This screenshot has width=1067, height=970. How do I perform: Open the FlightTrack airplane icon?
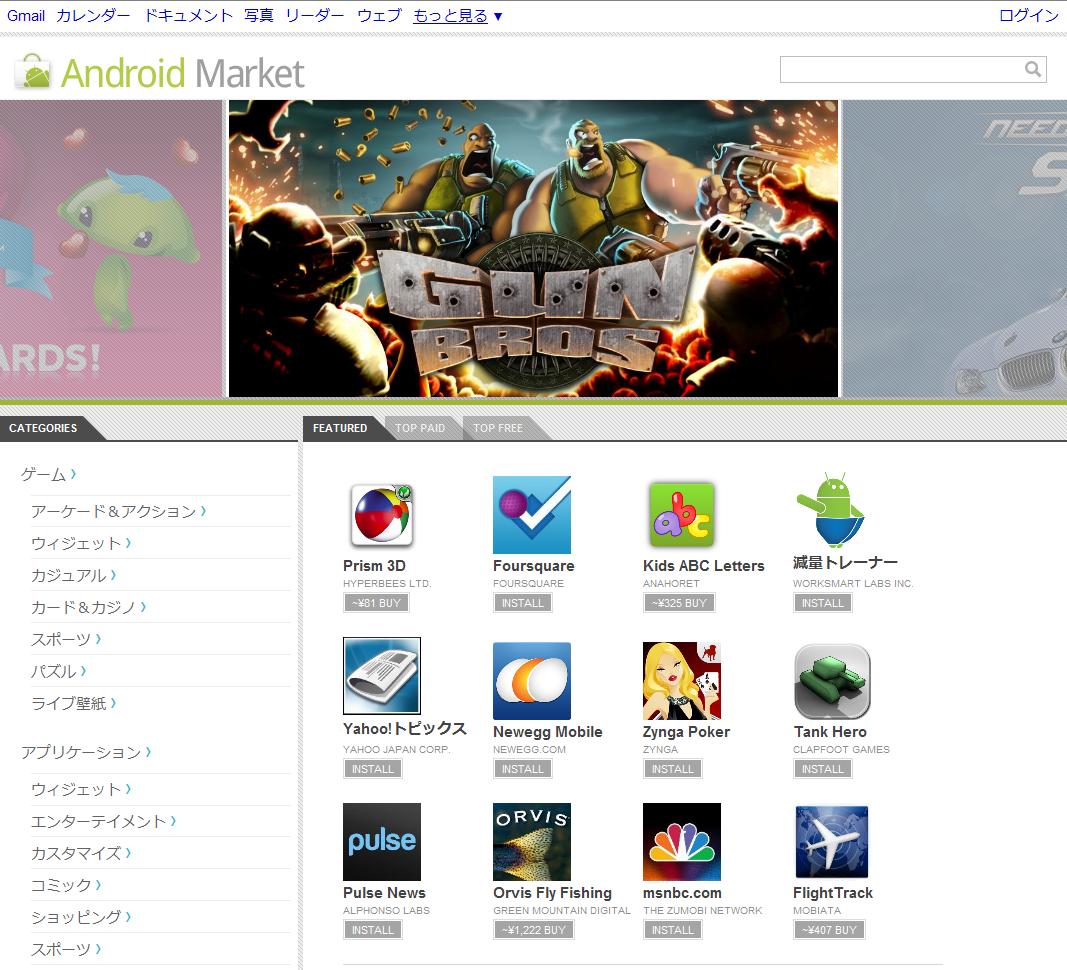[x=832, y=842]
